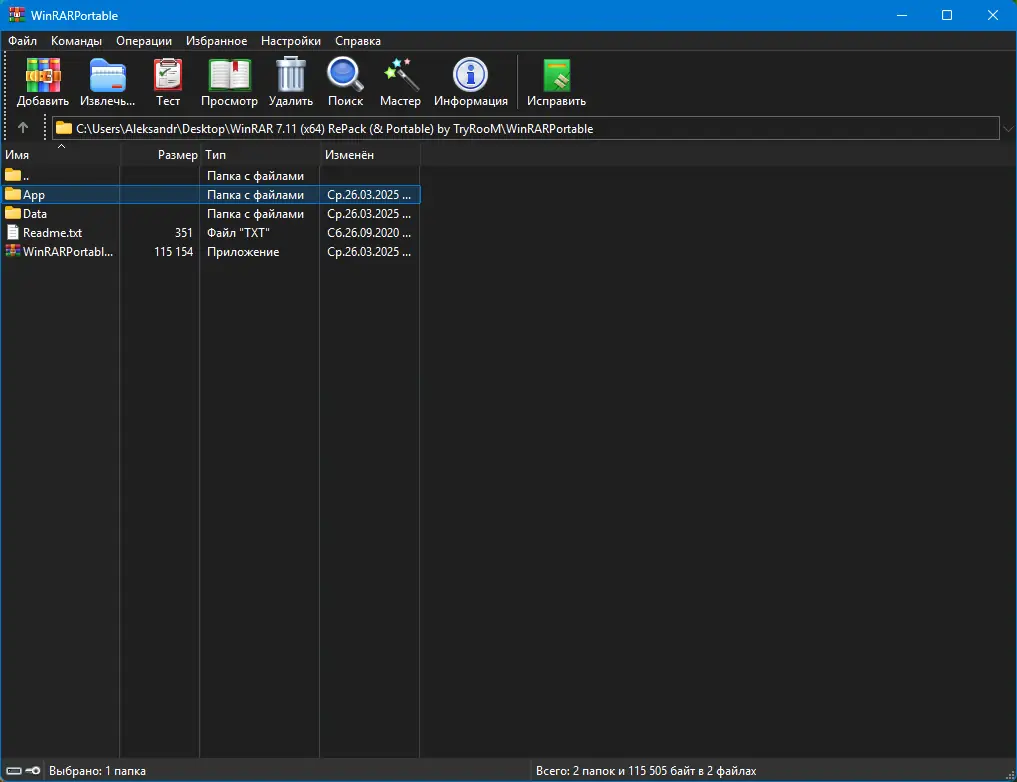Maximize the WinRARPortable window

coord(947,15)
